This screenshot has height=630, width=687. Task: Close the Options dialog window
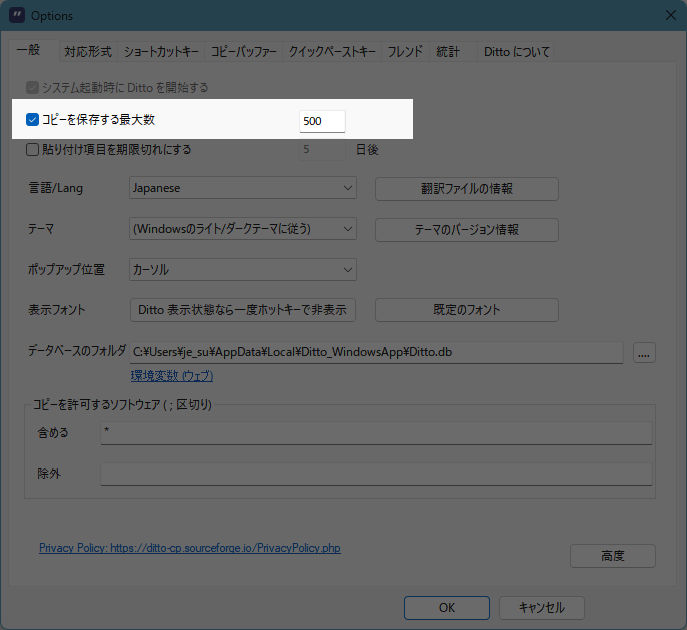670,16
